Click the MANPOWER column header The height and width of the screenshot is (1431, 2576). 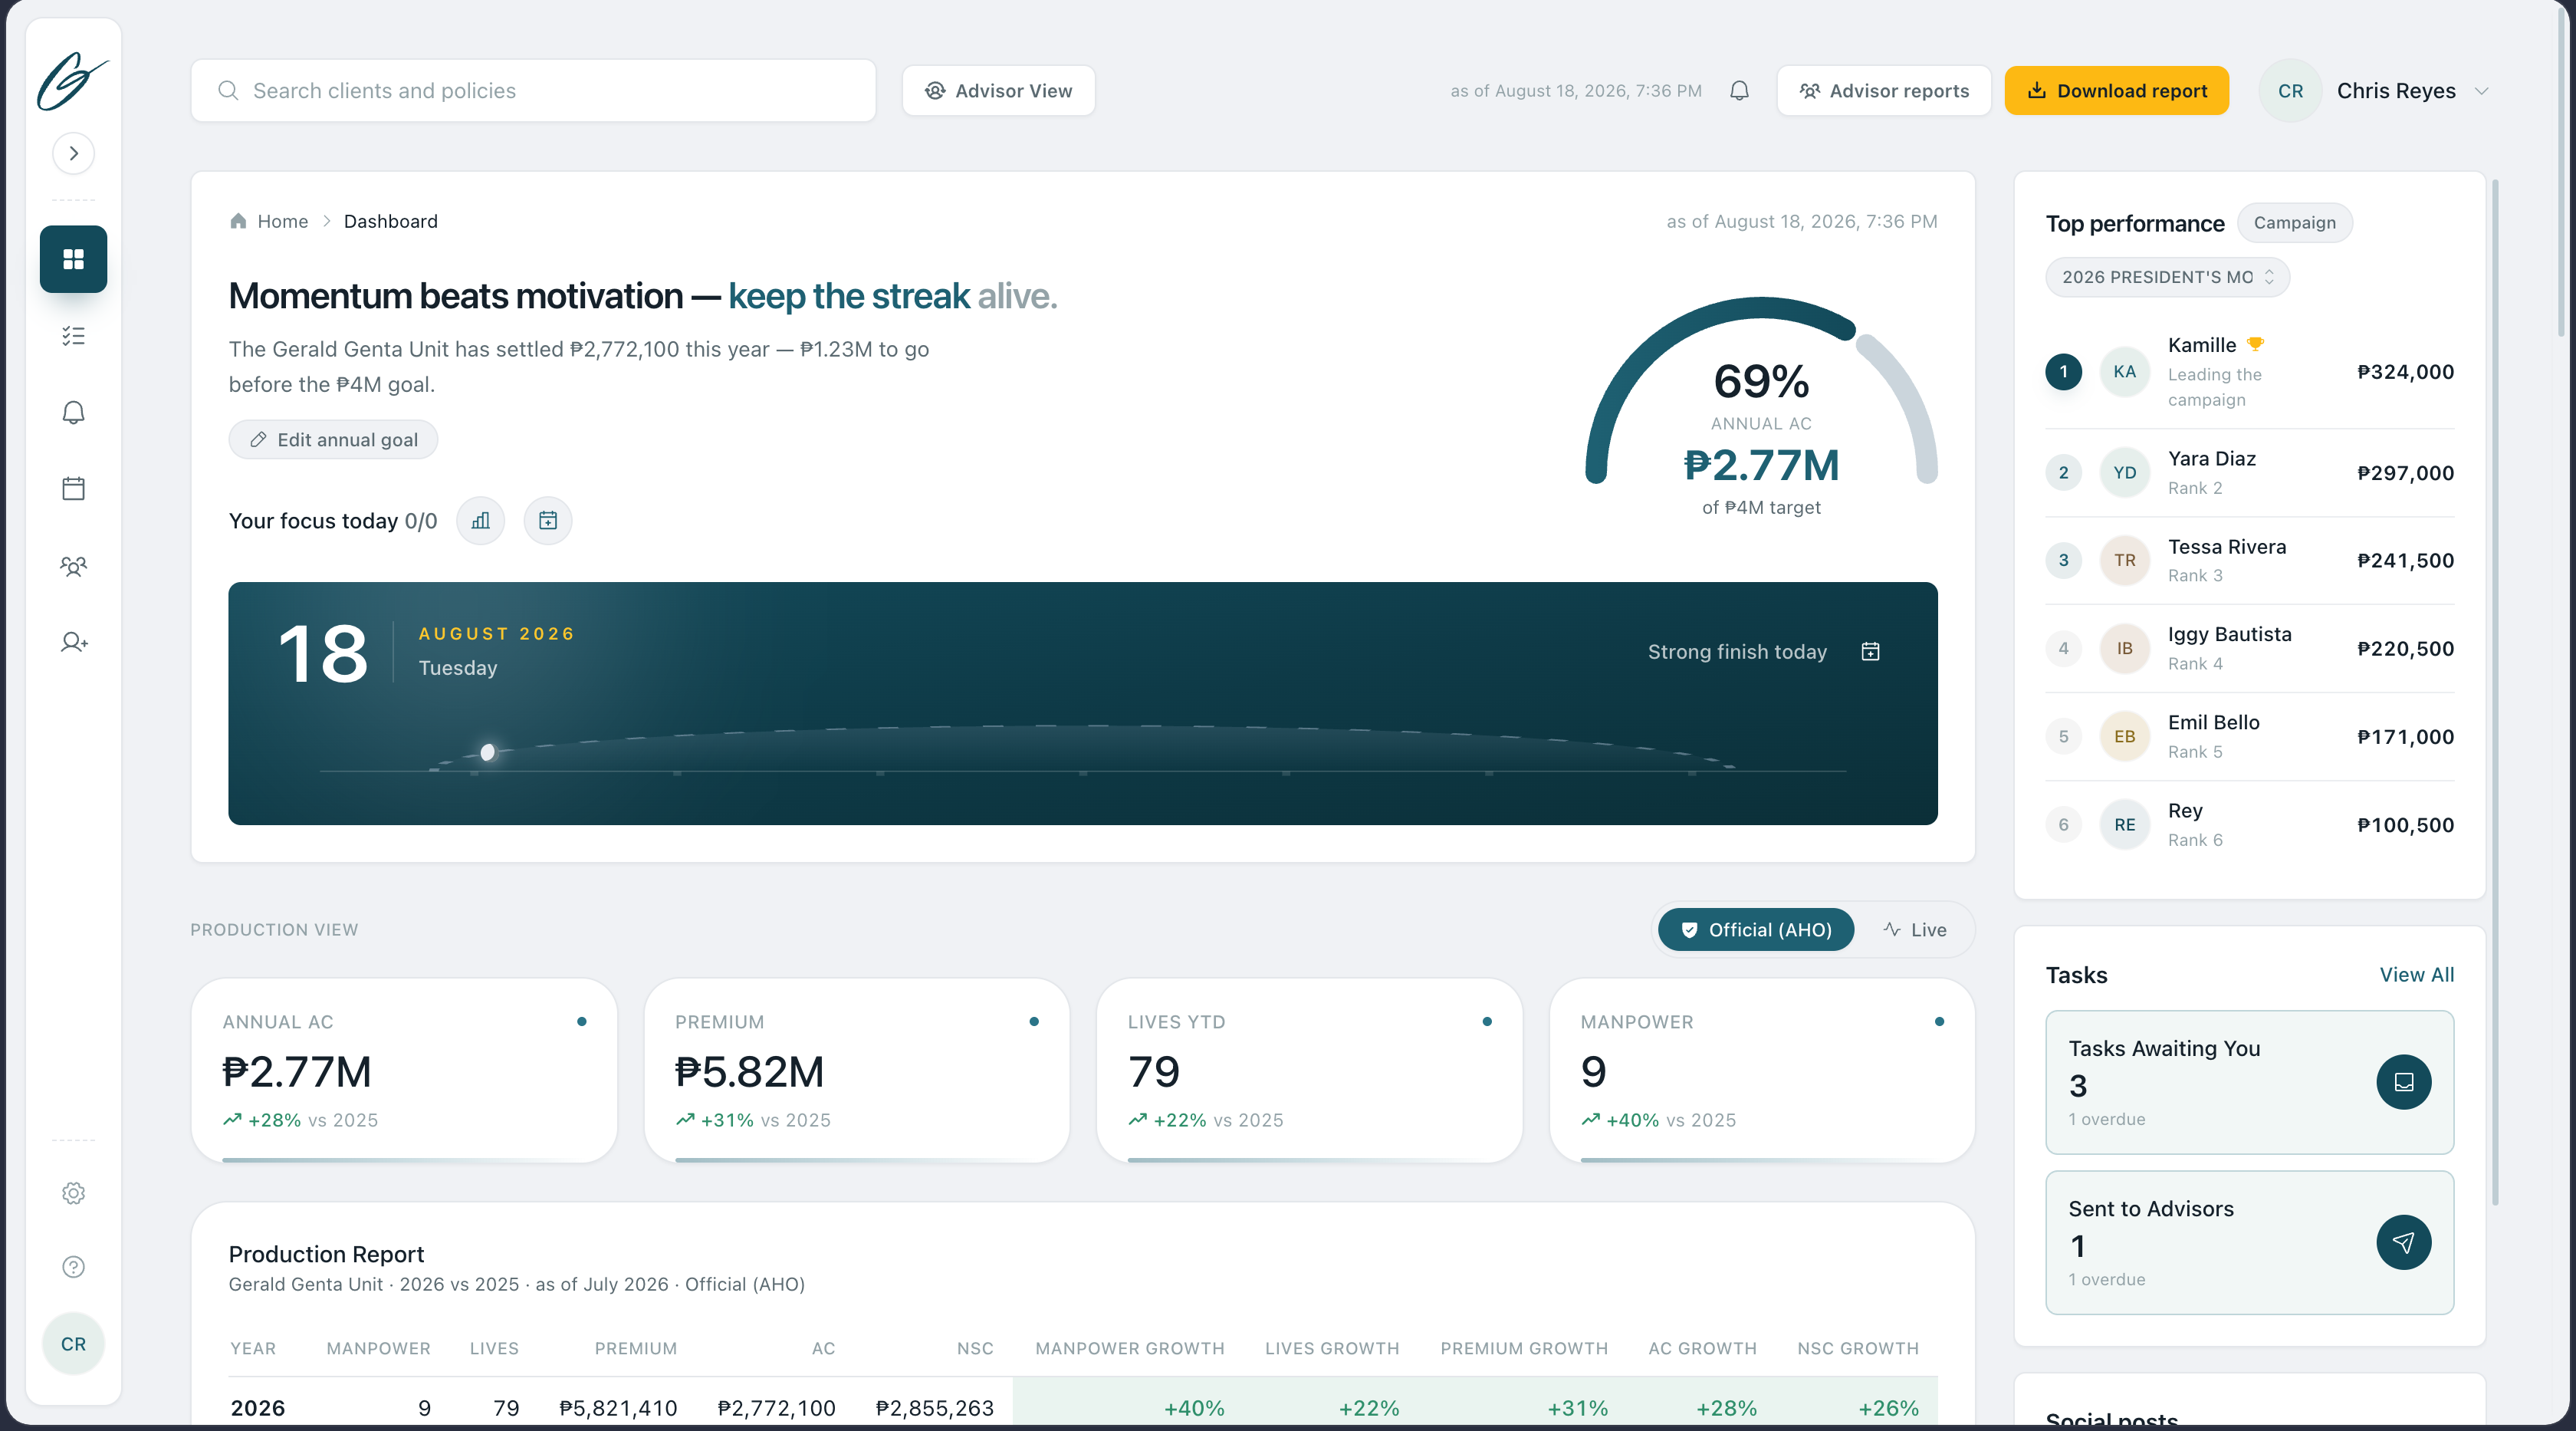[378, 1348]
